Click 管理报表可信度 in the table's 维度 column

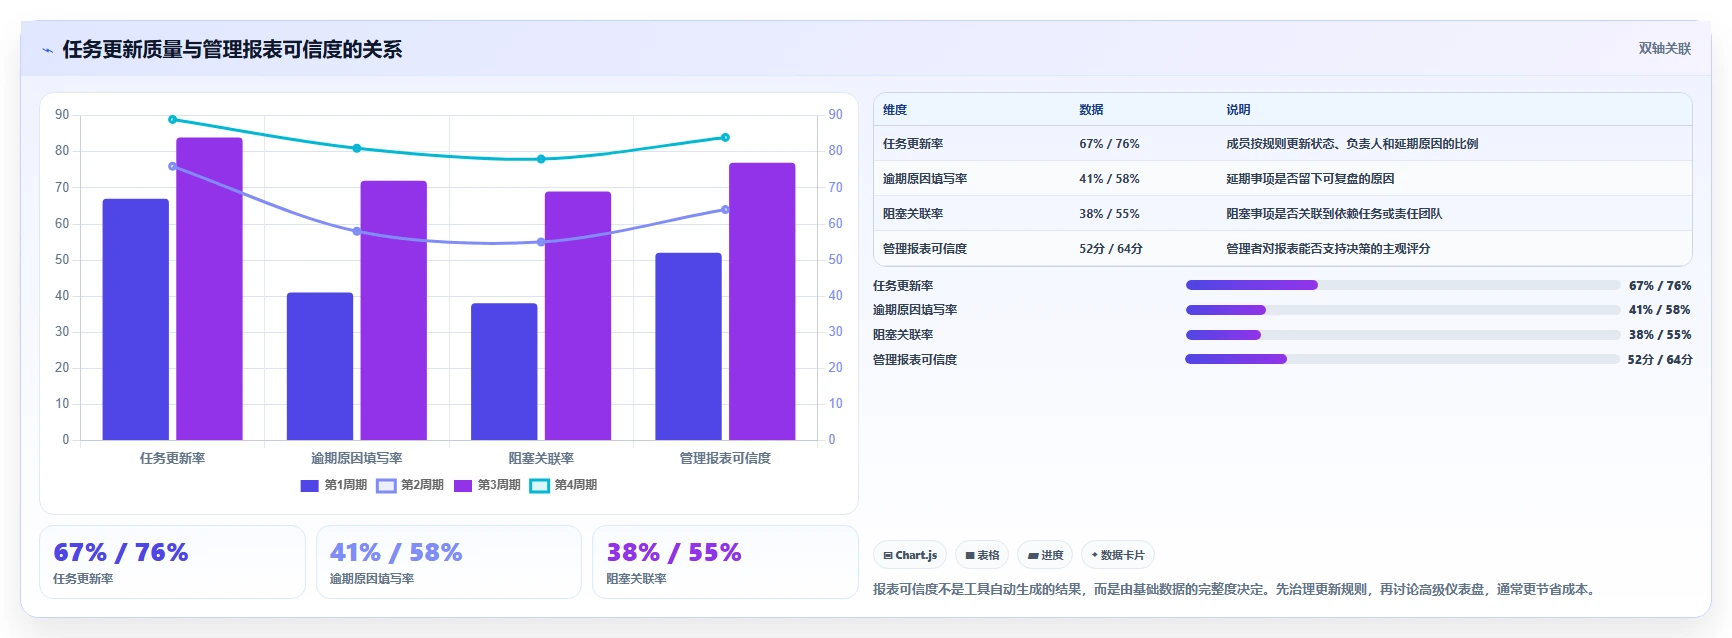[x=925, y=249]
